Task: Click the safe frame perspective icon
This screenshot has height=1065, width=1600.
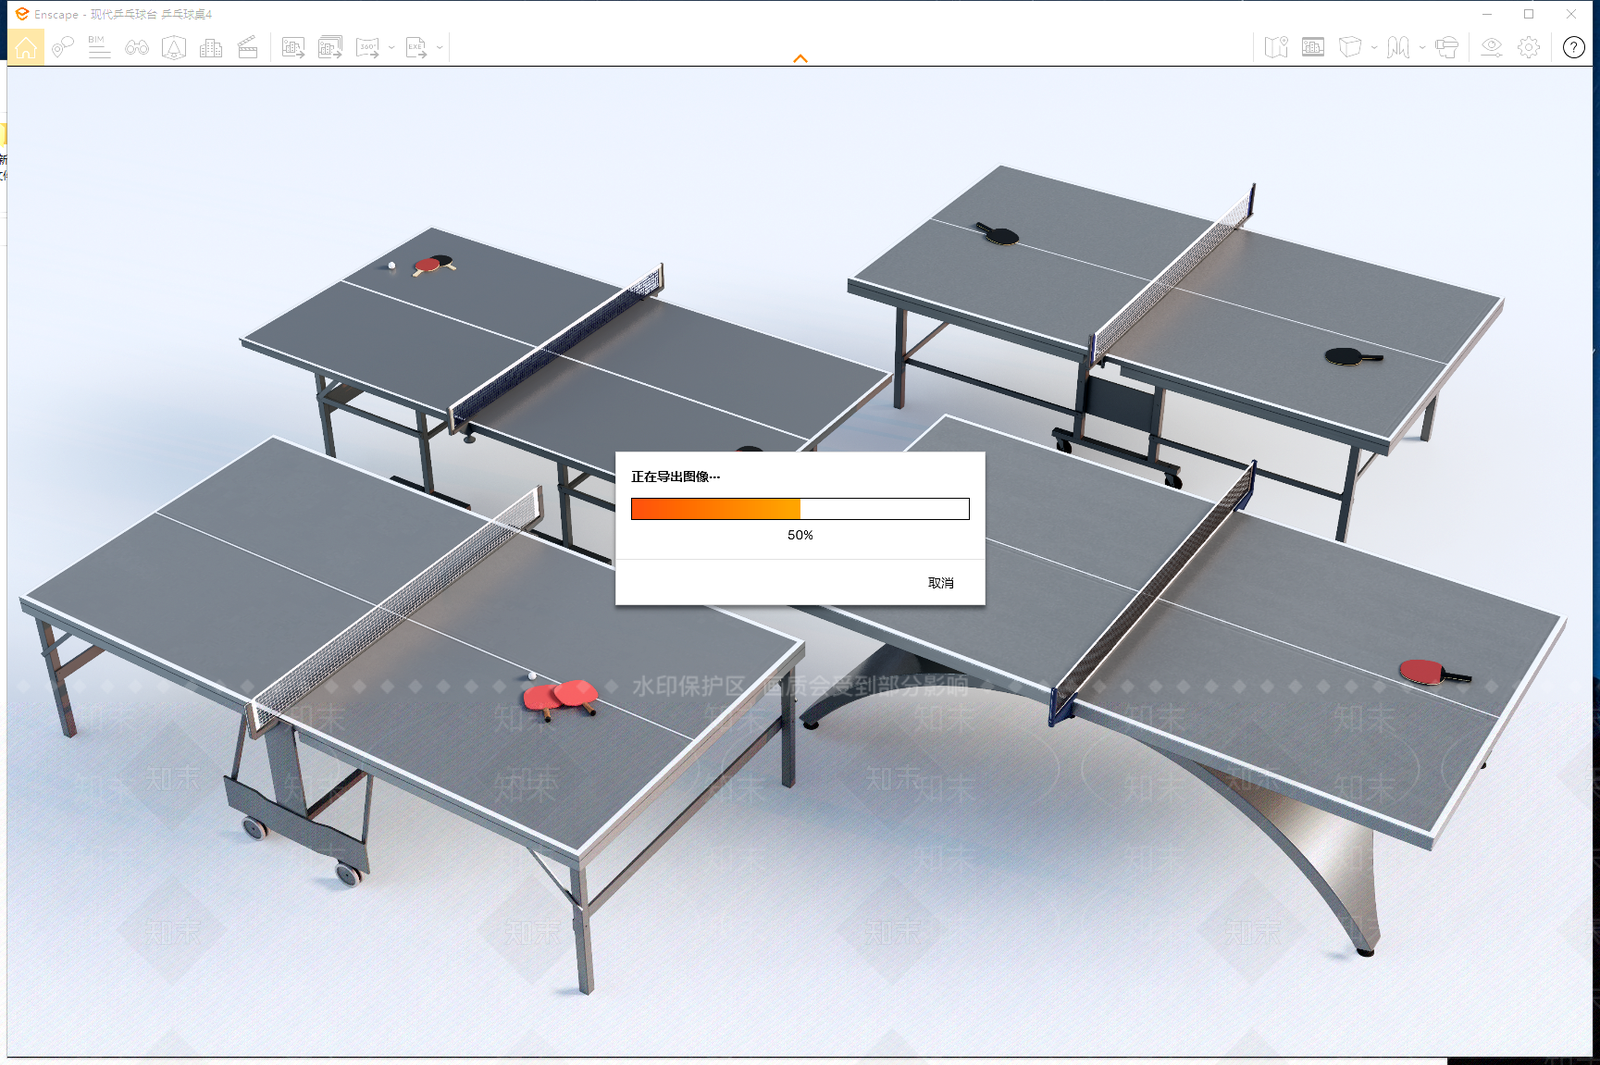Action: click(174, 47)
